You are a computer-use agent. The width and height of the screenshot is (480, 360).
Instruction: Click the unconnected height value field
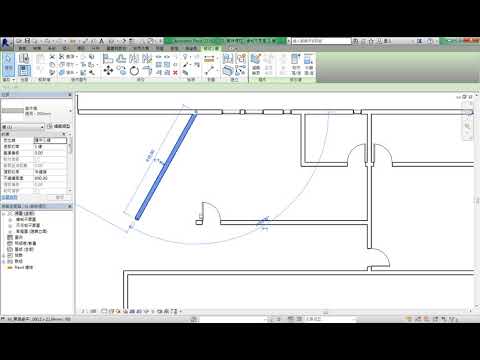(50, 178)
